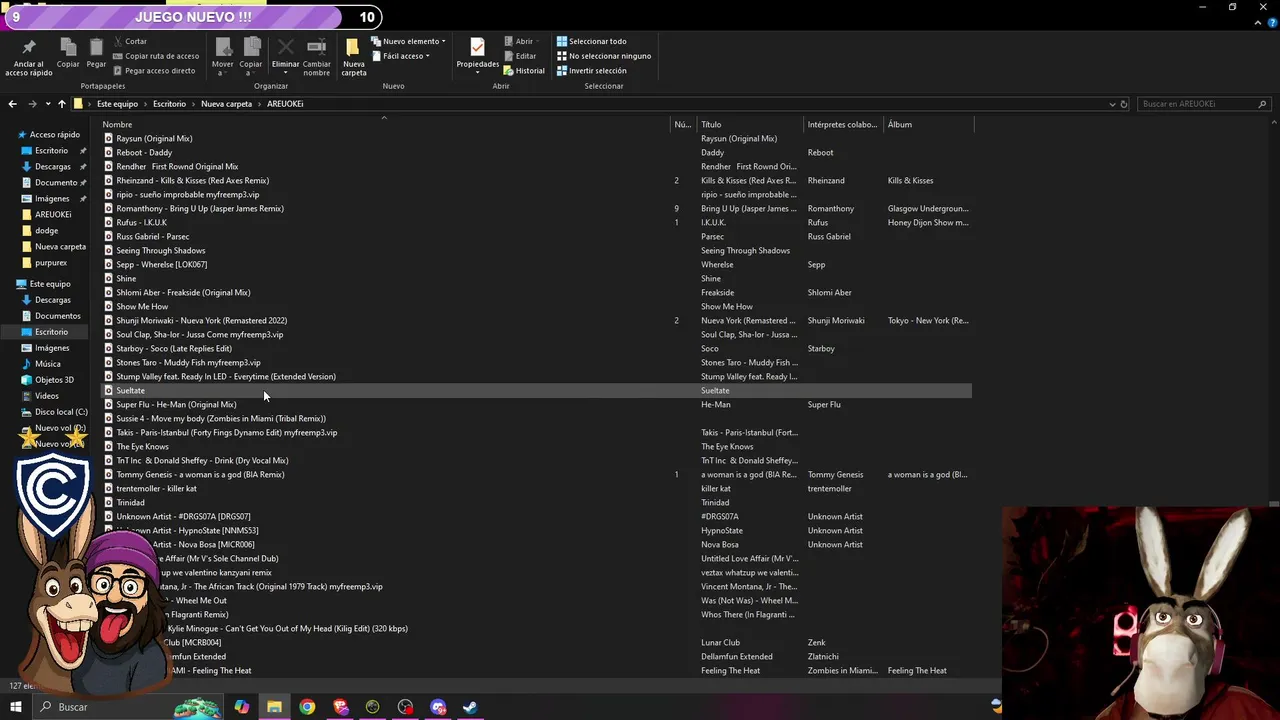This screenshot has width=1280, height=720.
Task: Click Editar in Abrir group
Action: point(520,56)
